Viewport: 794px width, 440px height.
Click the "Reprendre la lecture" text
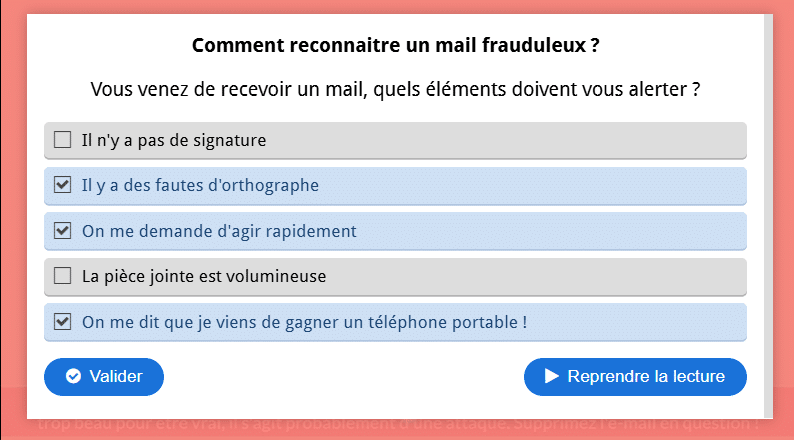646,377
